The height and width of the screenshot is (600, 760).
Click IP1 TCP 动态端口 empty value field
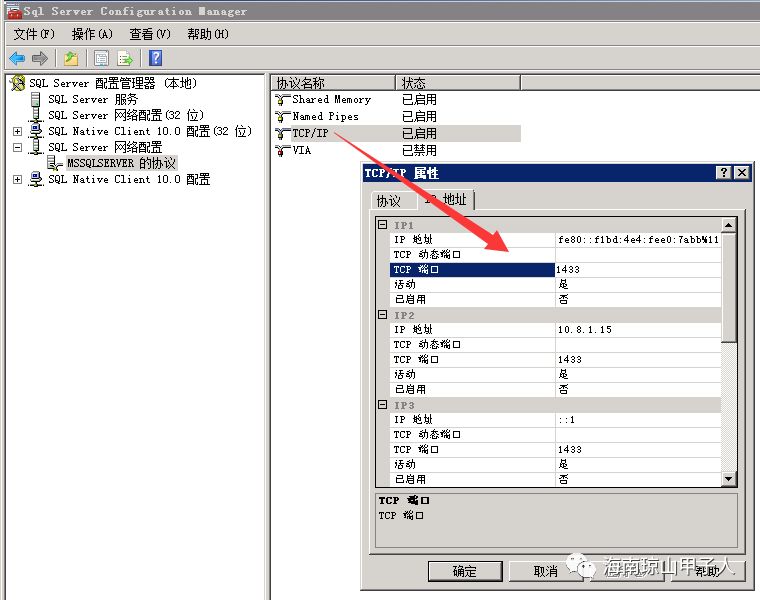(x=638, y=255)
